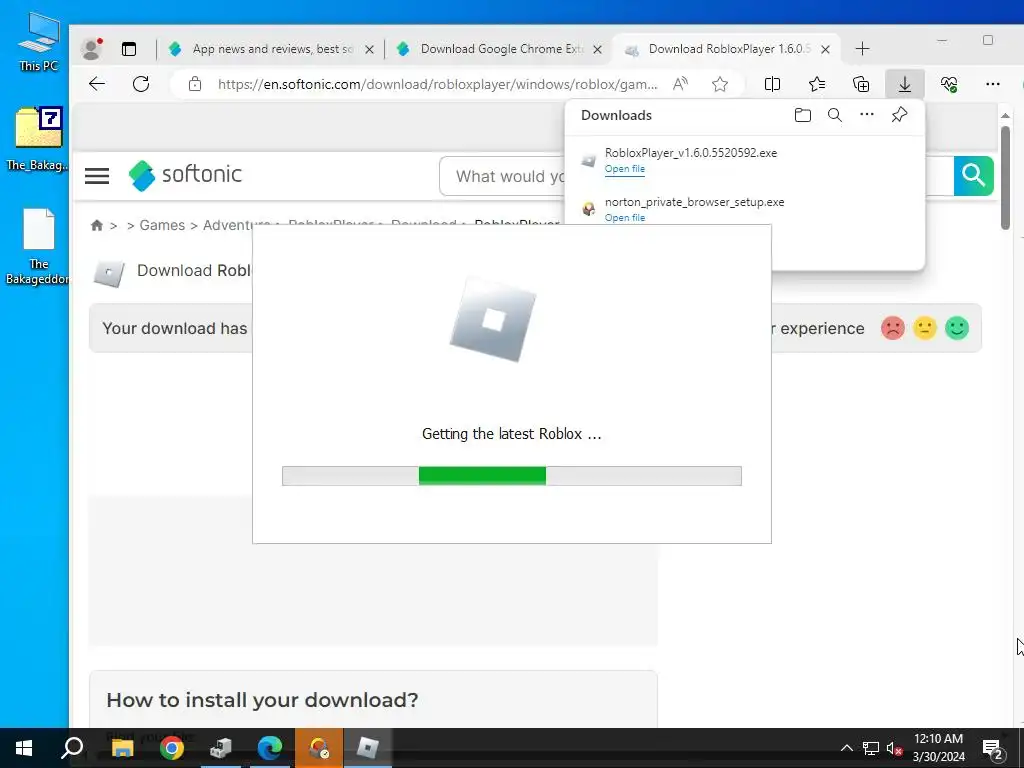
Task: Click the Roblox installer progress bar
Action: [511, 476]
